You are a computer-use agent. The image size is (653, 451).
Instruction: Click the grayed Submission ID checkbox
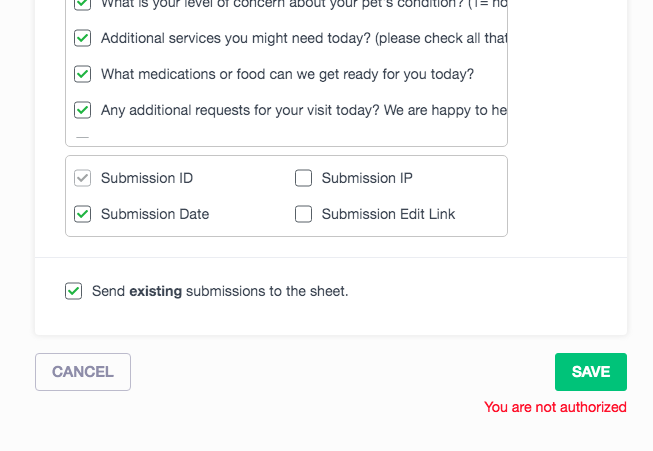pyautogui.click(x=83, y=178)
